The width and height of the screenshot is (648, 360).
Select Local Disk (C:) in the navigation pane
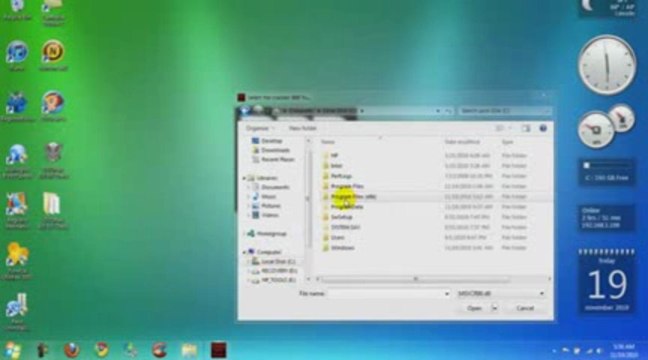coord(278,262)
